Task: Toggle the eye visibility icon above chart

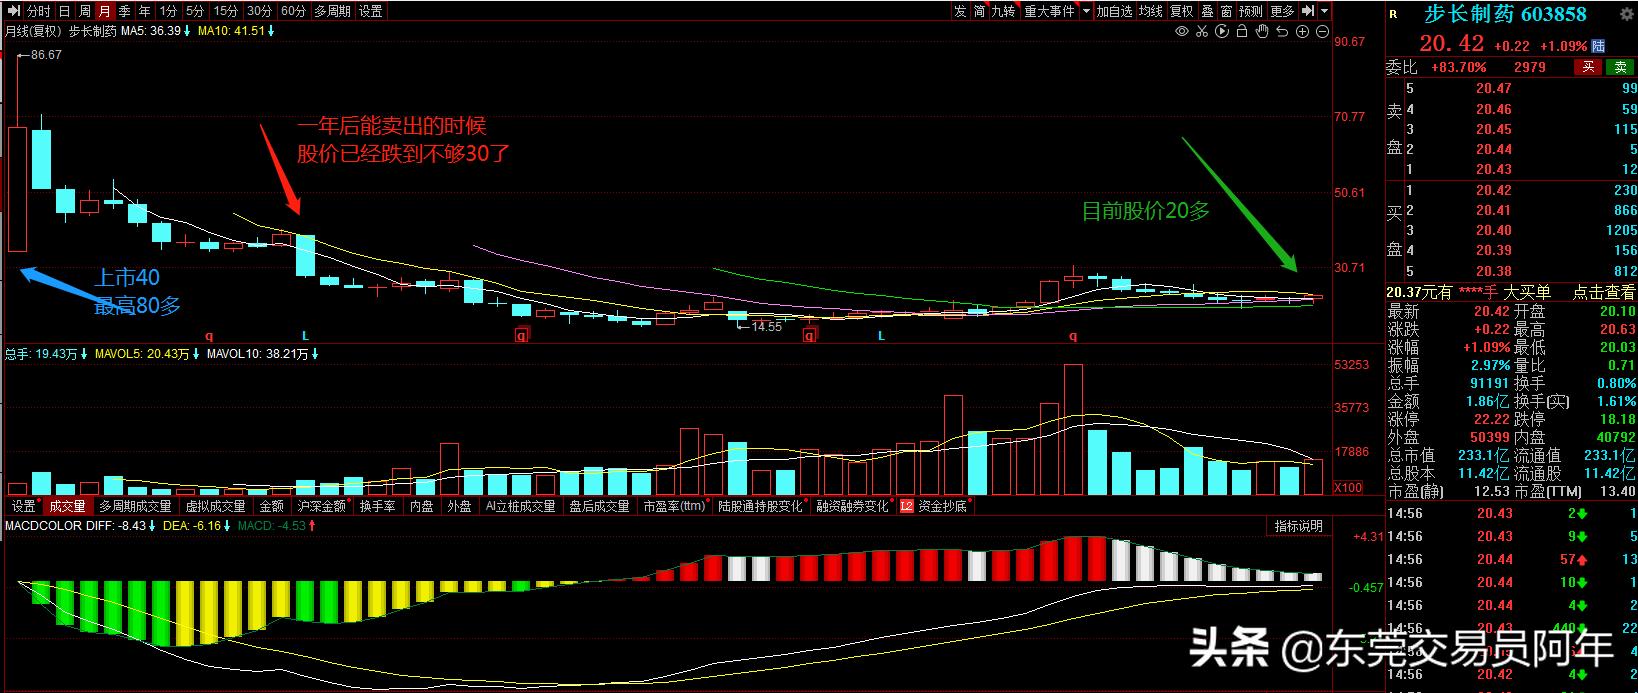Action: pyautogui.click(x=1182, y=31)
